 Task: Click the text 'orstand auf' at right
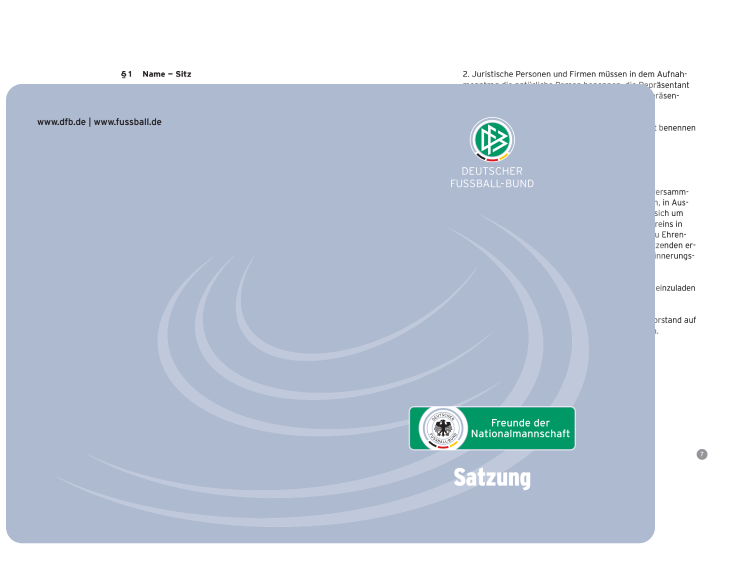(x=675, y=320)
